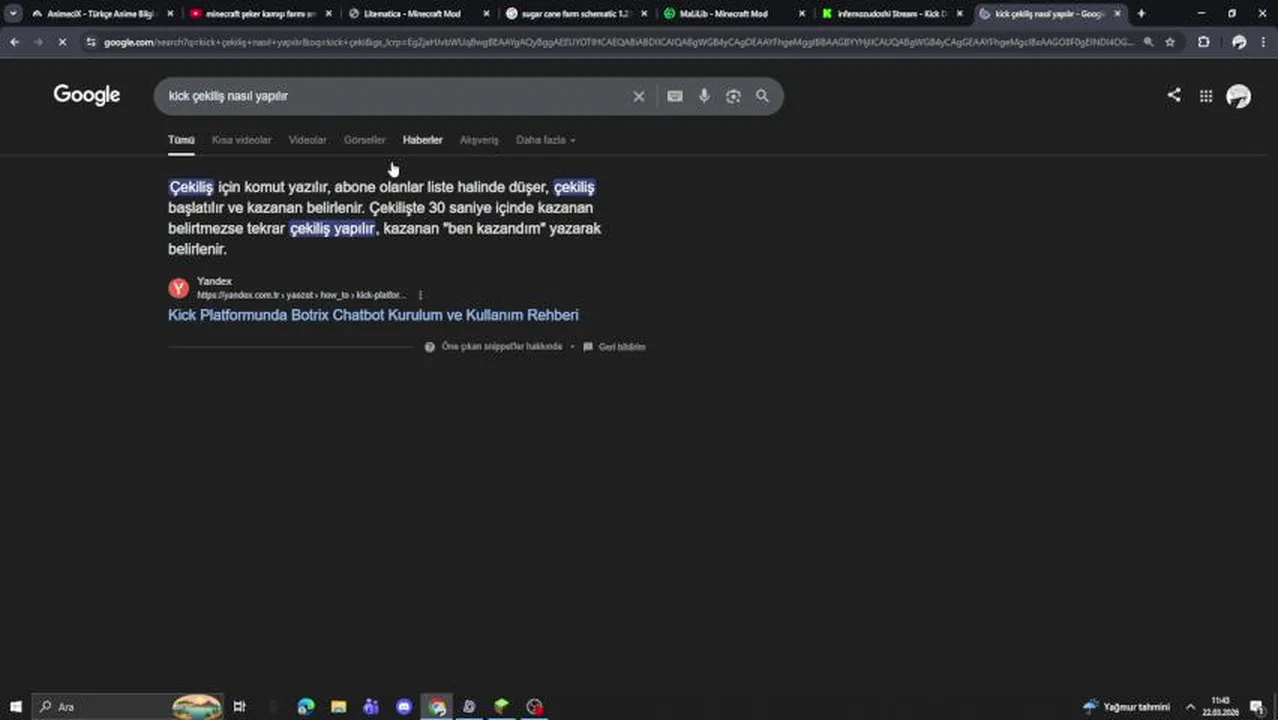Search by image with the Lens icon
The height and width of the screenshot is (720, 1278).
[x=733, y=96]
